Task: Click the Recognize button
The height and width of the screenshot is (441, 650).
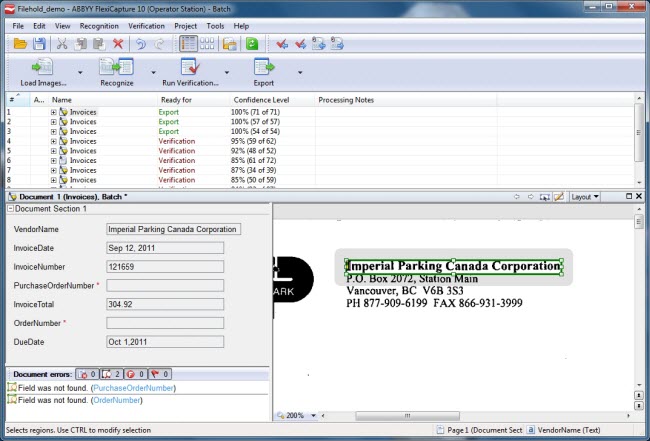Action: point(116,73)
